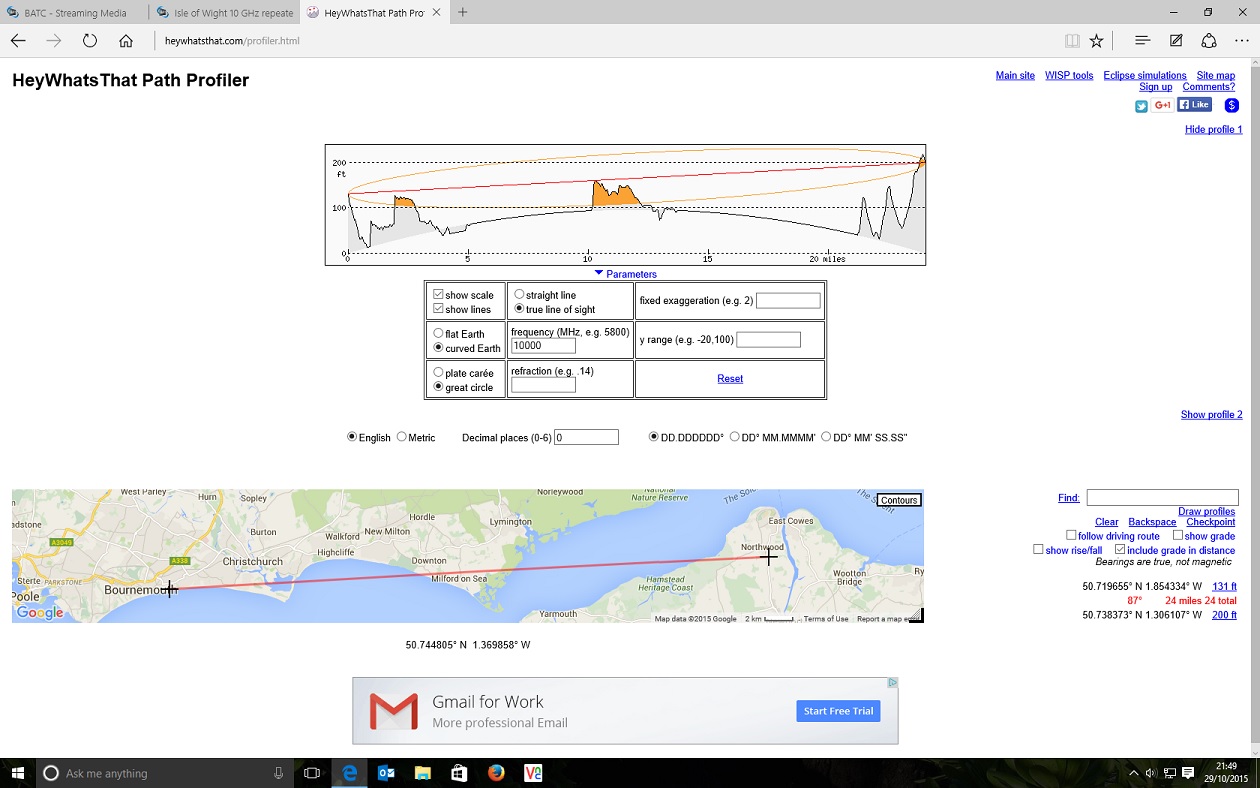Click the Show profile 2 link
Screen dimensions: 1260x788
[x=1212, y=415]
